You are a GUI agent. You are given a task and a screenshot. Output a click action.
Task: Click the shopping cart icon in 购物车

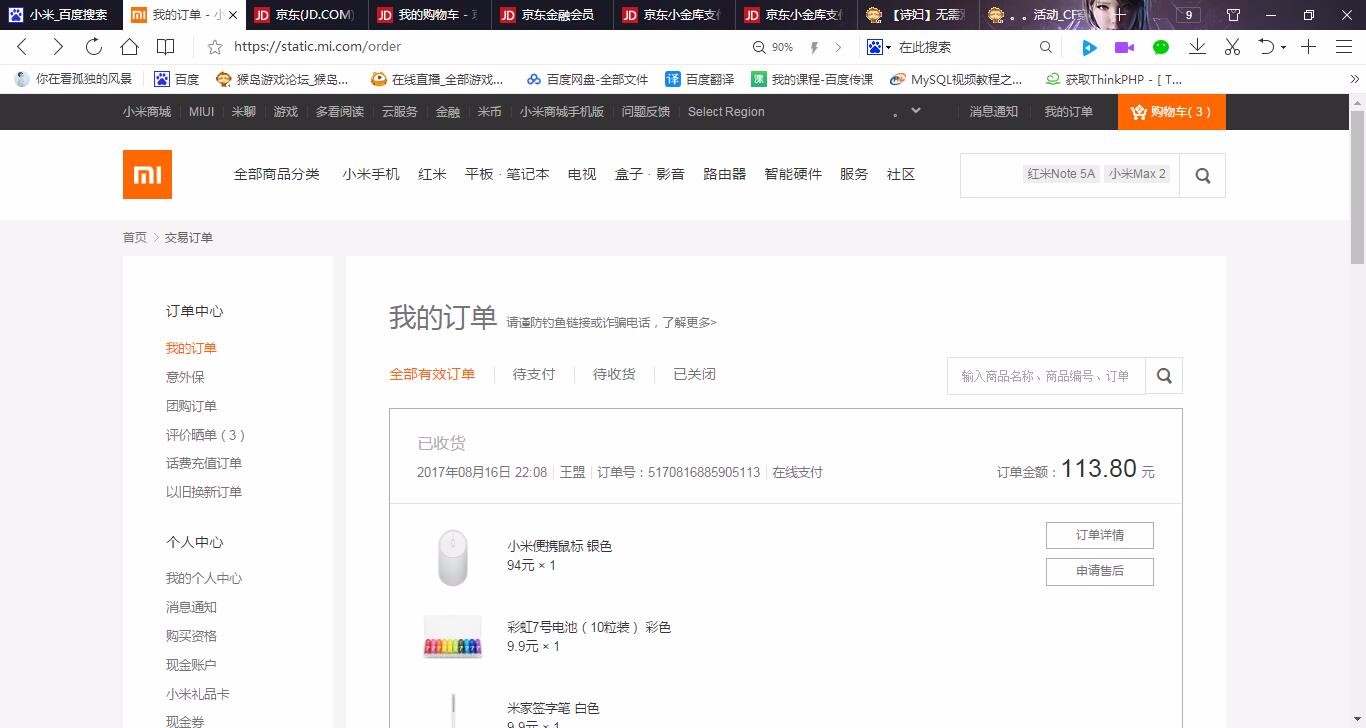click(1139, 112)
